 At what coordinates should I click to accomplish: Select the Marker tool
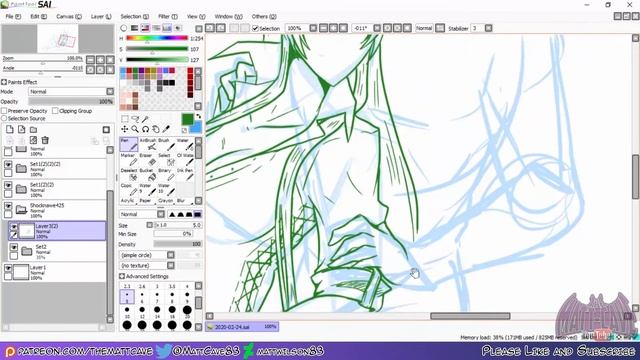pos(129,160)
